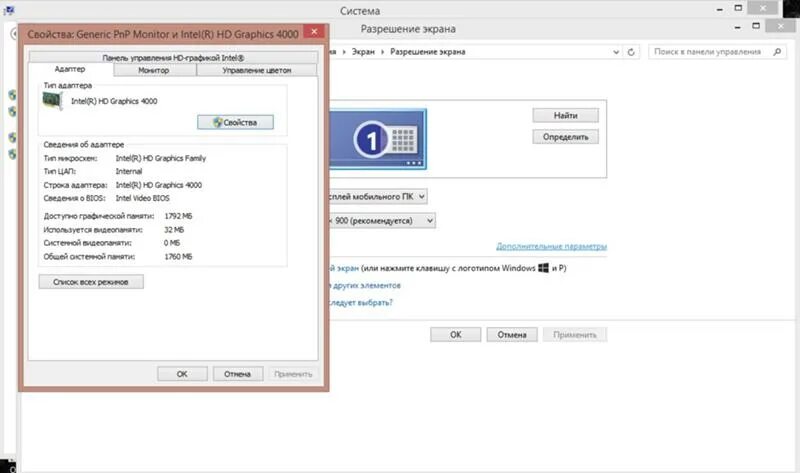Click Применить in Разрешение экрана window
This screenshot has height=473, width=800.
pos(575,335)
